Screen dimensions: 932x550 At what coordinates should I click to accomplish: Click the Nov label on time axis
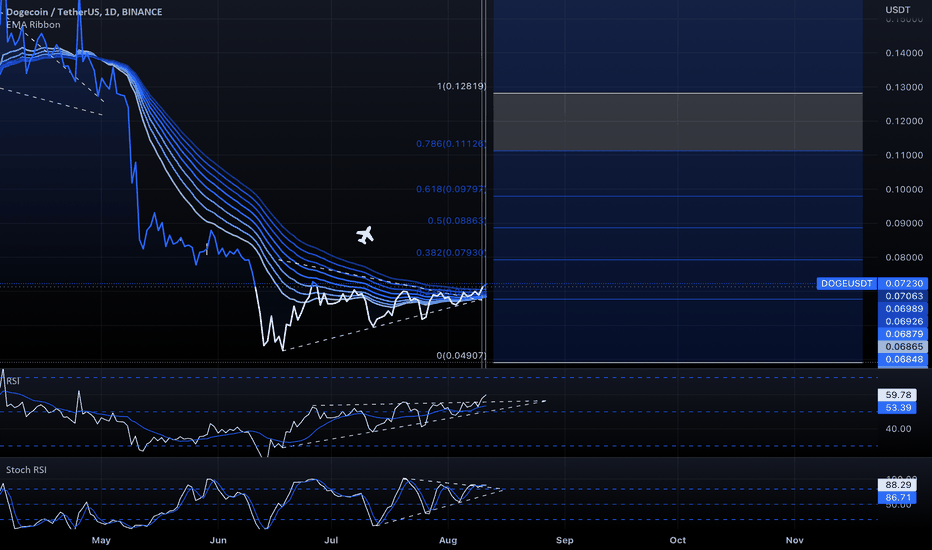(795, 540)
